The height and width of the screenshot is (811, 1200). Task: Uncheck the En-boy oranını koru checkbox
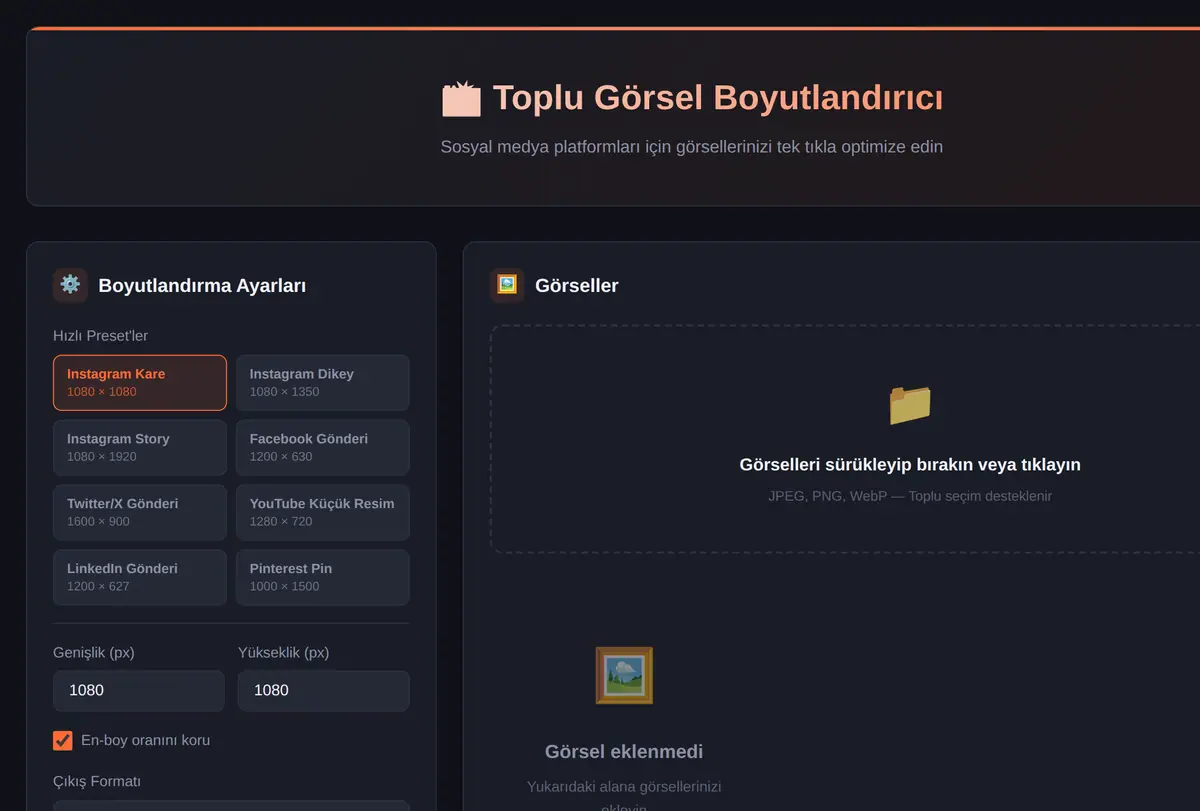pyautogui.click(x=63, y=740)
